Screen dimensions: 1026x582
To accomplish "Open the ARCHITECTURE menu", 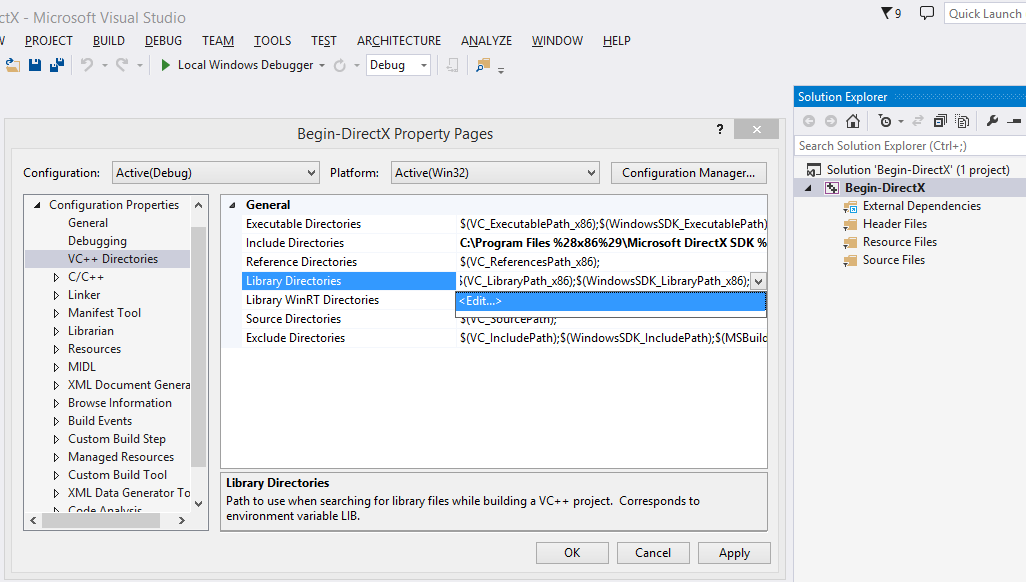I will pos(399,41).
